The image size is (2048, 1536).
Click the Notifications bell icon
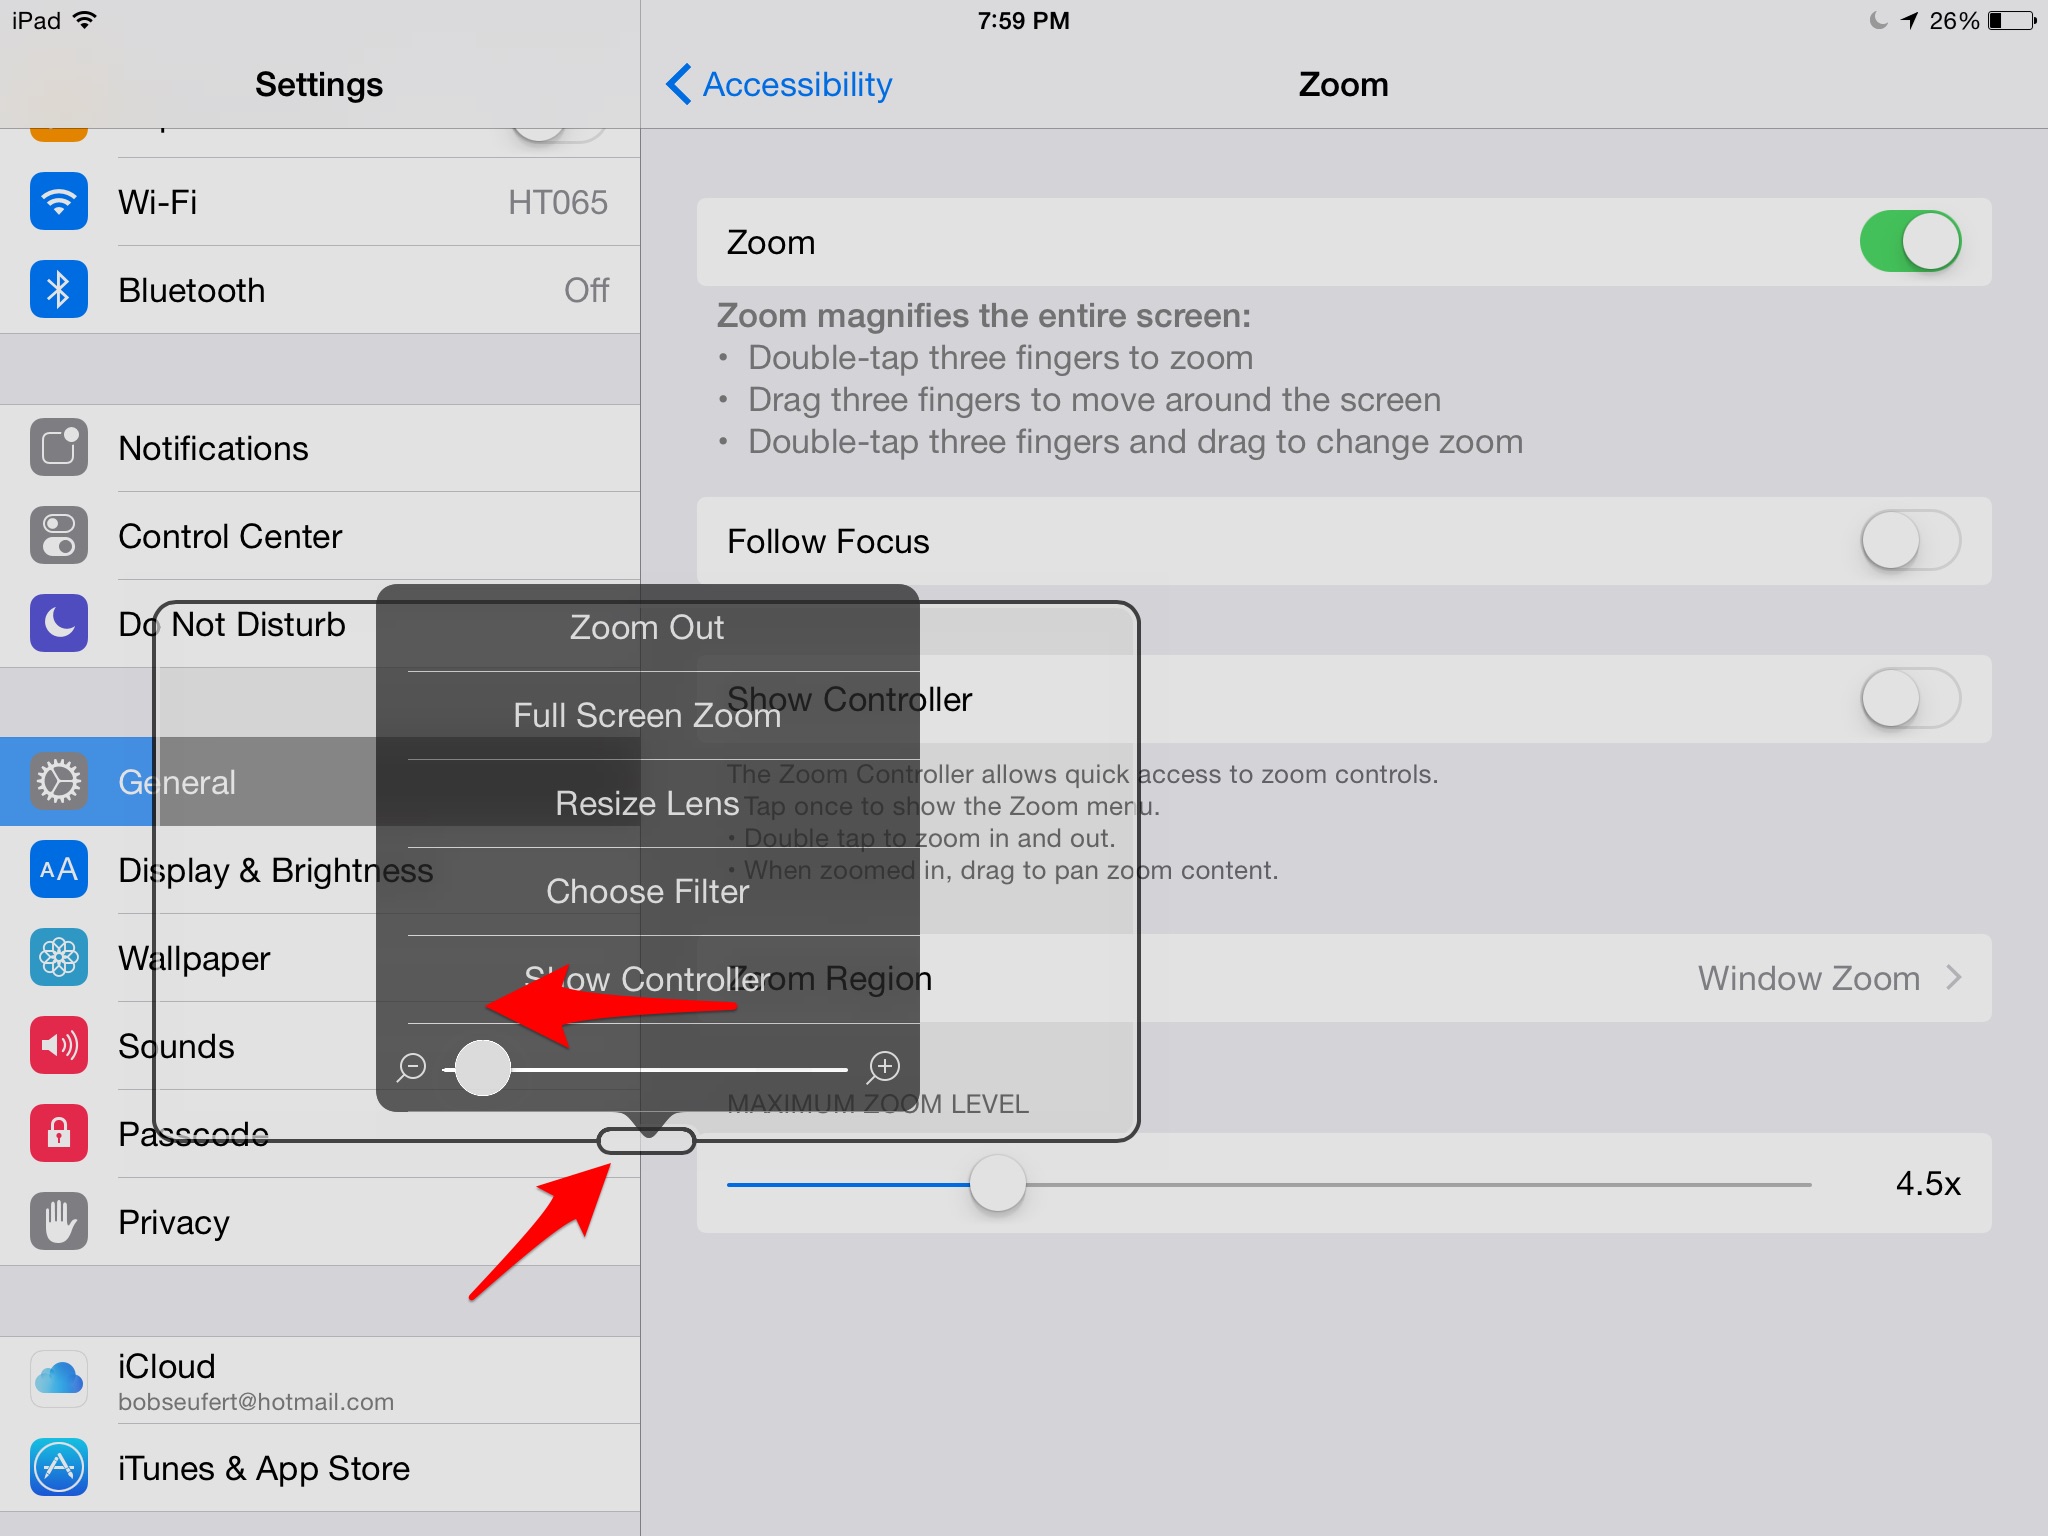pos(58,448)
